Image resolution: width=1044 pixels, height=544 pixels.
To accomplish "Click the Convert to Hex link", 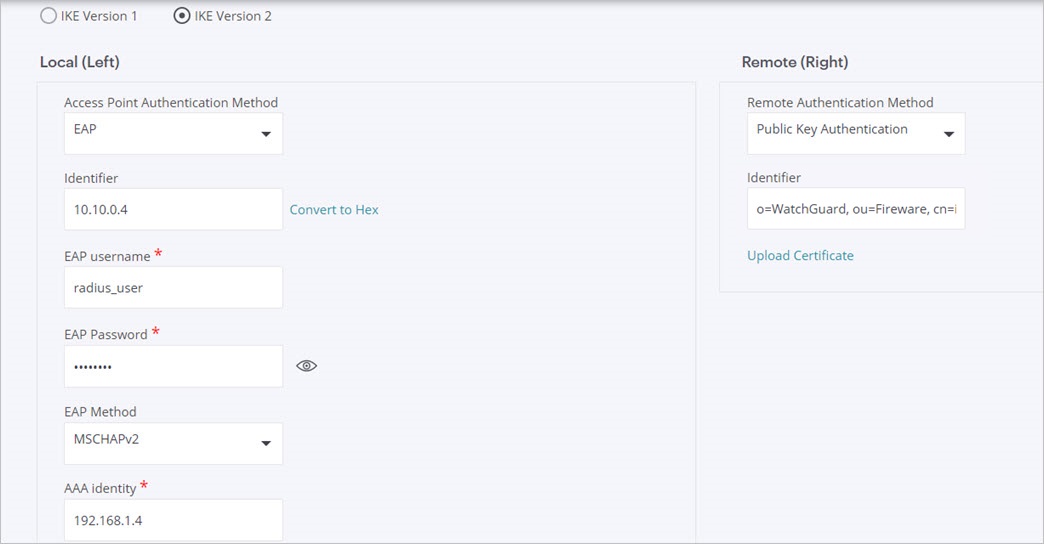I will pos(334,210).
